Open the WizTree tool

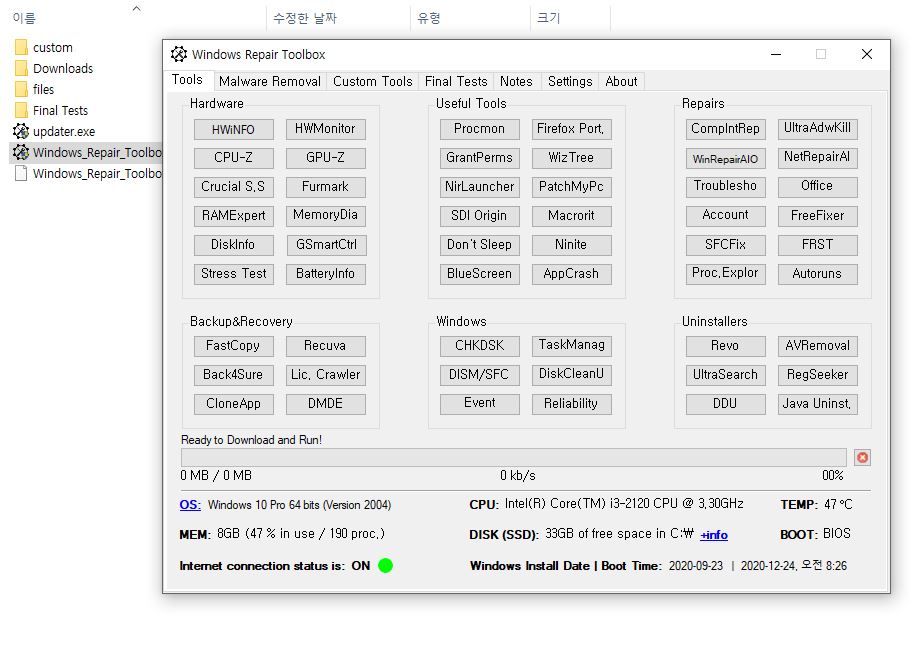tap(572, 158)
